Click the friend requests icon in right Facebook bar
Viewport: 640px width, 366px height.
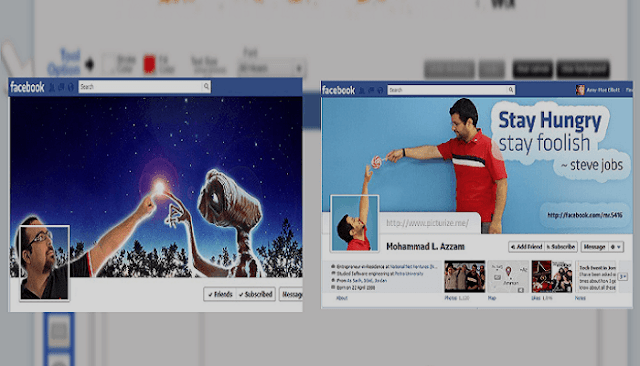[x=362, y=90]
